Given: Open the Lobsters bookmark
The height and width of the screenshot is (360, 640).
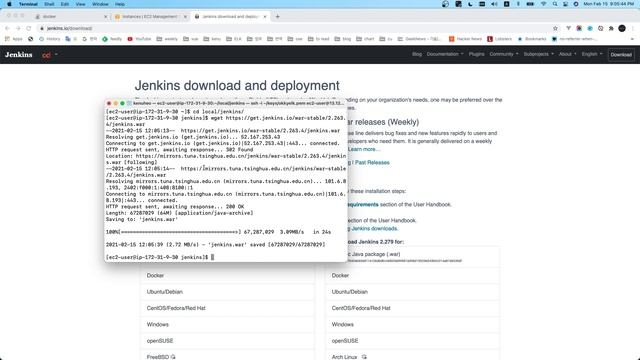Looking at the screenshot, I should [x=500, y=39].
